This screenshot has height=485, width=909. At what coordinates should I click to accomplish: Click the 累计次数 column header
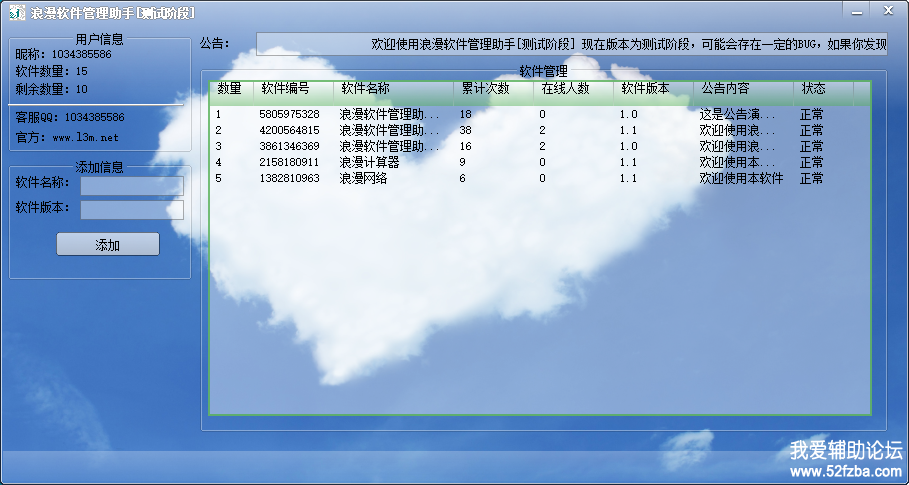click(485, 89)
